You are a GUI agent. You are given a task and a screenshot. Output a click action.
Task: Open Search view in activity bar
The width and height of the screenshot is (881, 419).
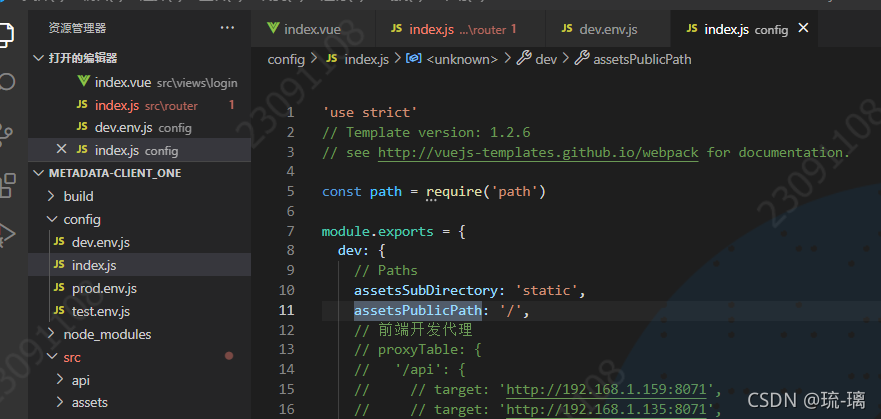point(6,83)
